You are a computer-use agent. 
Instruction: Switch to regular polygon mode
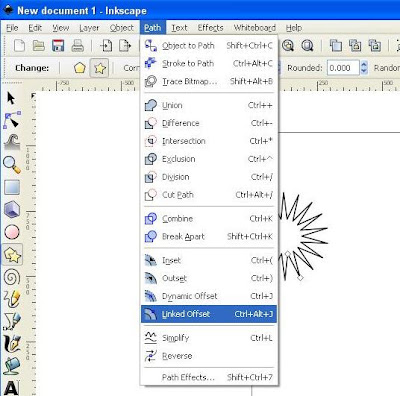tap(80, 68)
